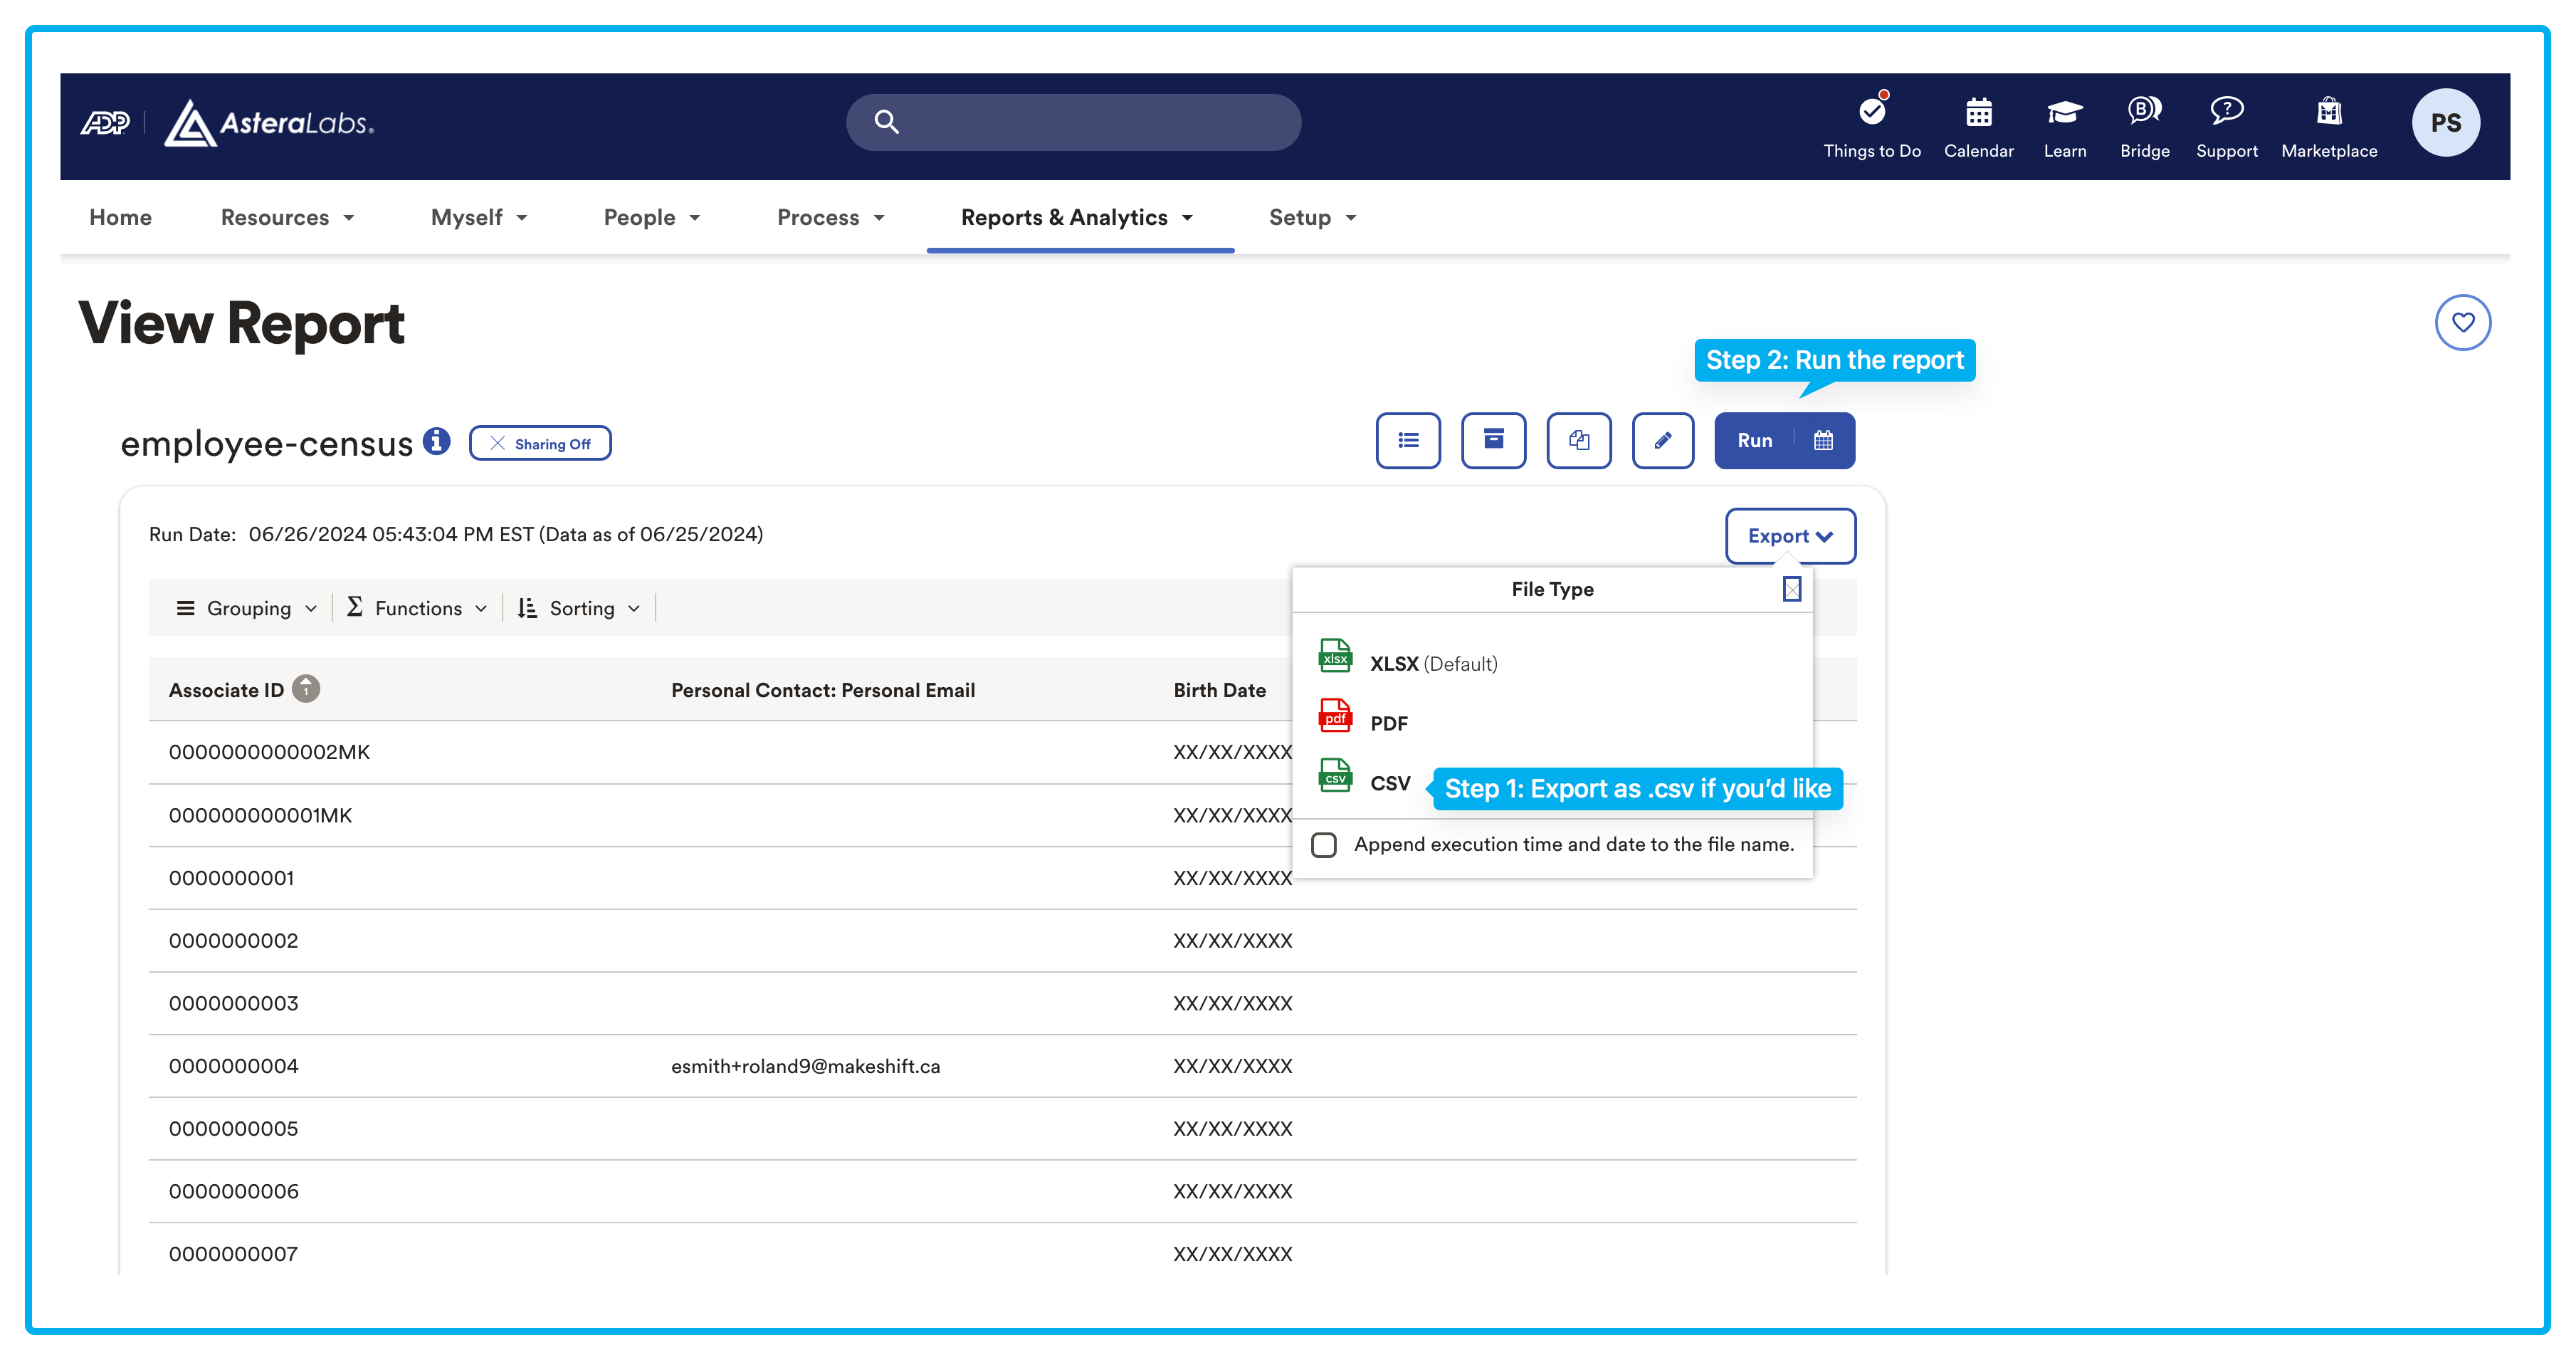Click the pencil edit report icon

1662,441
